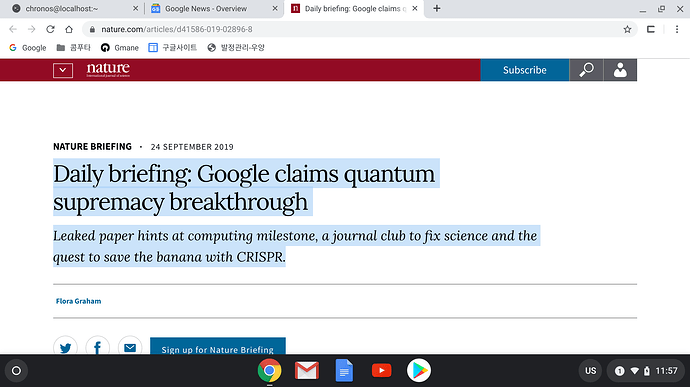This screenshot has height=387, width=690.
Task: Share the article via email icon
Action: 130,347
